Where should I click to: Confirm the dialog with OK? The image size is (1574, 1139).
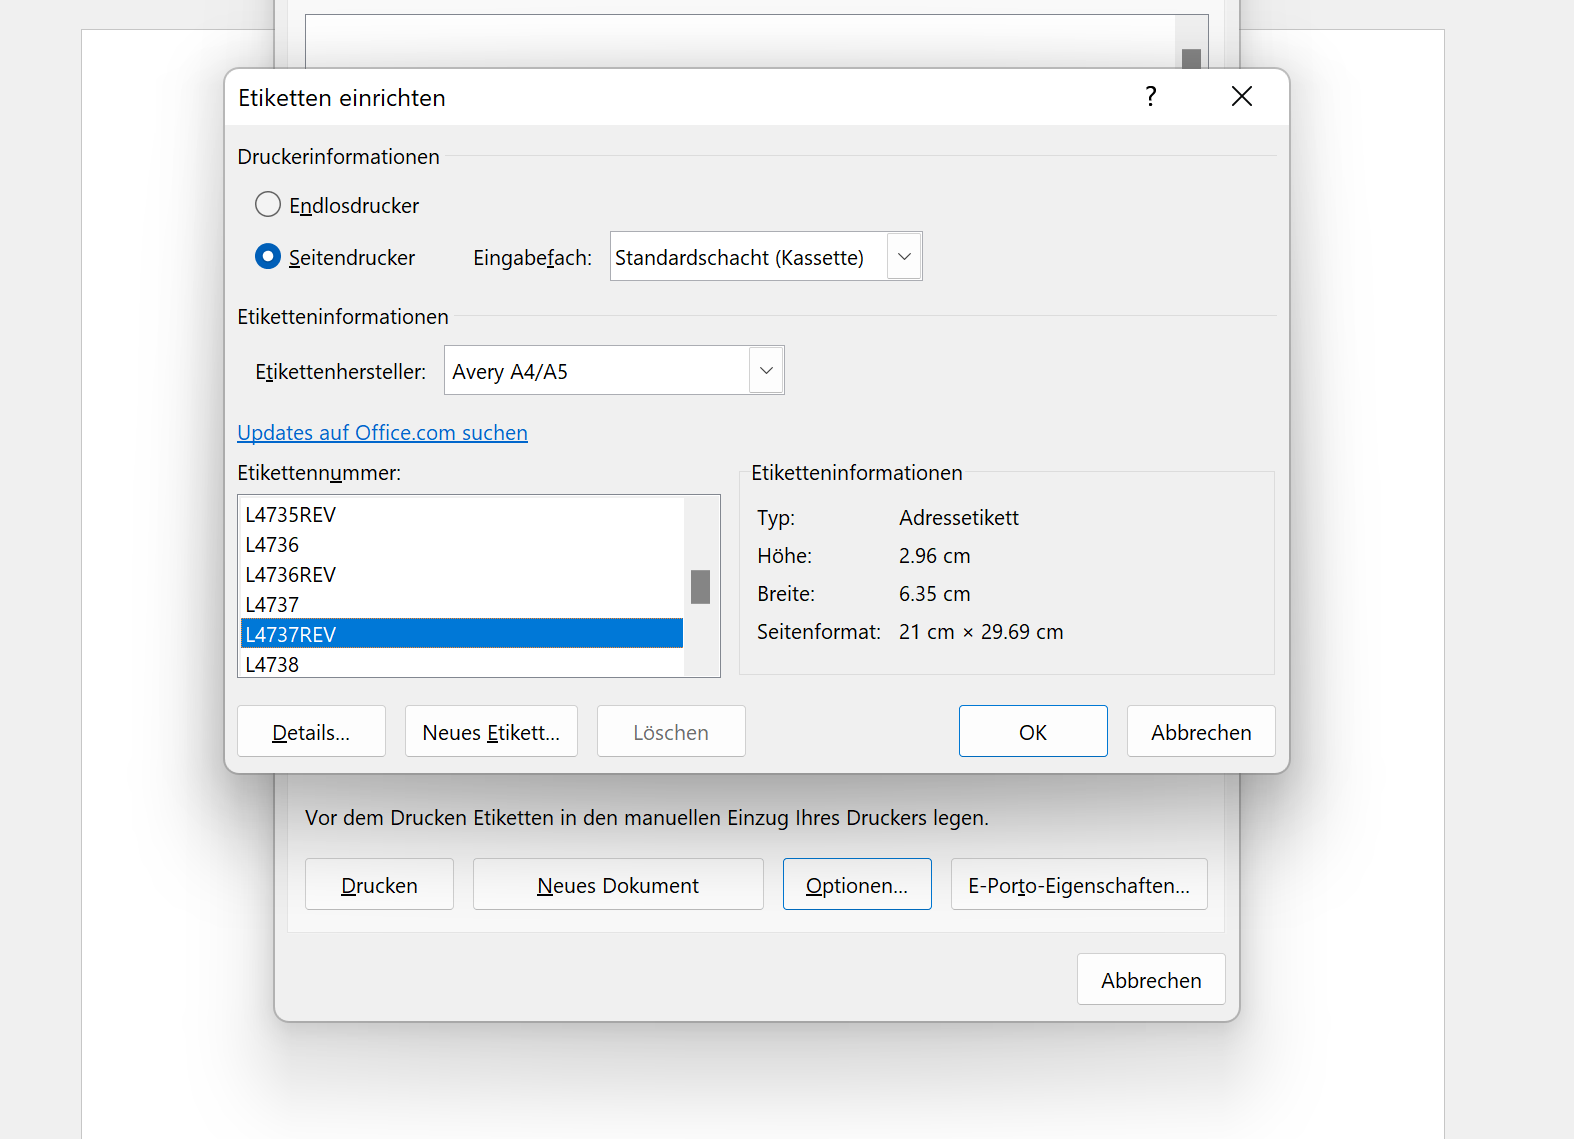pos(1032,732)
